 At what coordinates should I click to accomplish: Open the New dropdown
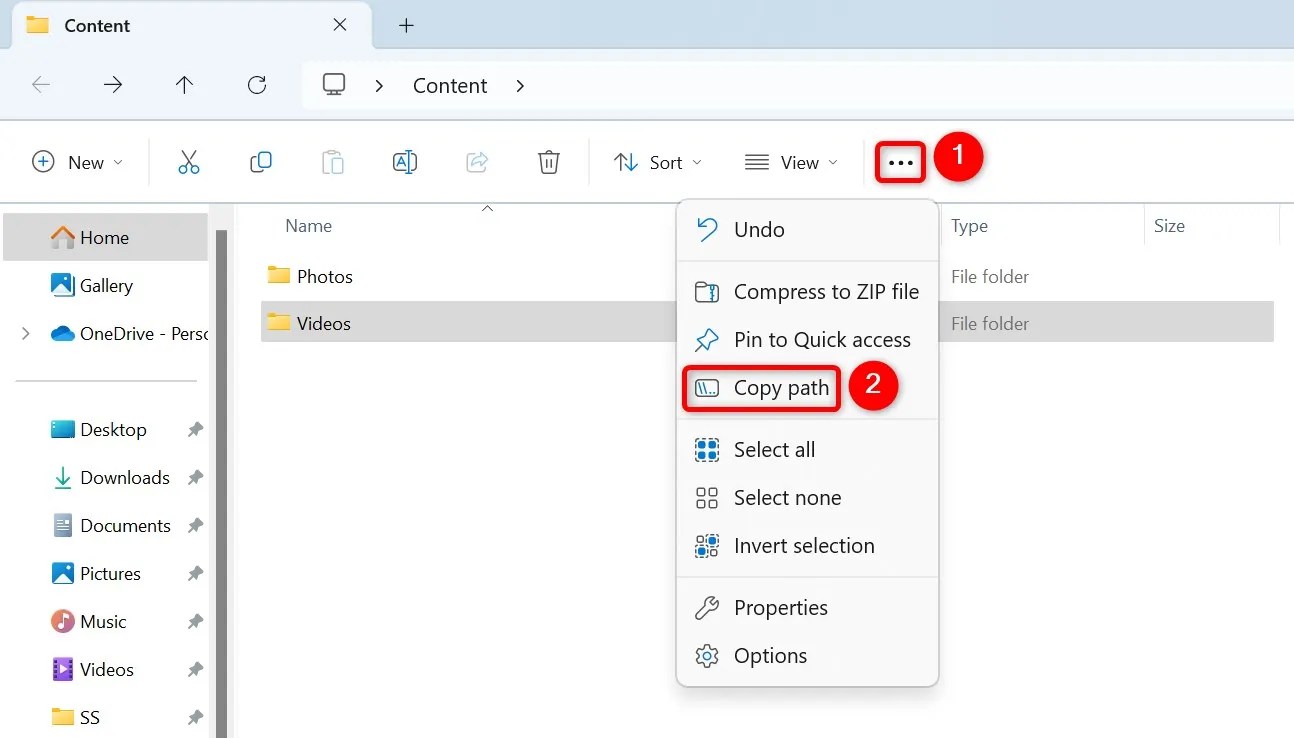(x=77, y=161)
